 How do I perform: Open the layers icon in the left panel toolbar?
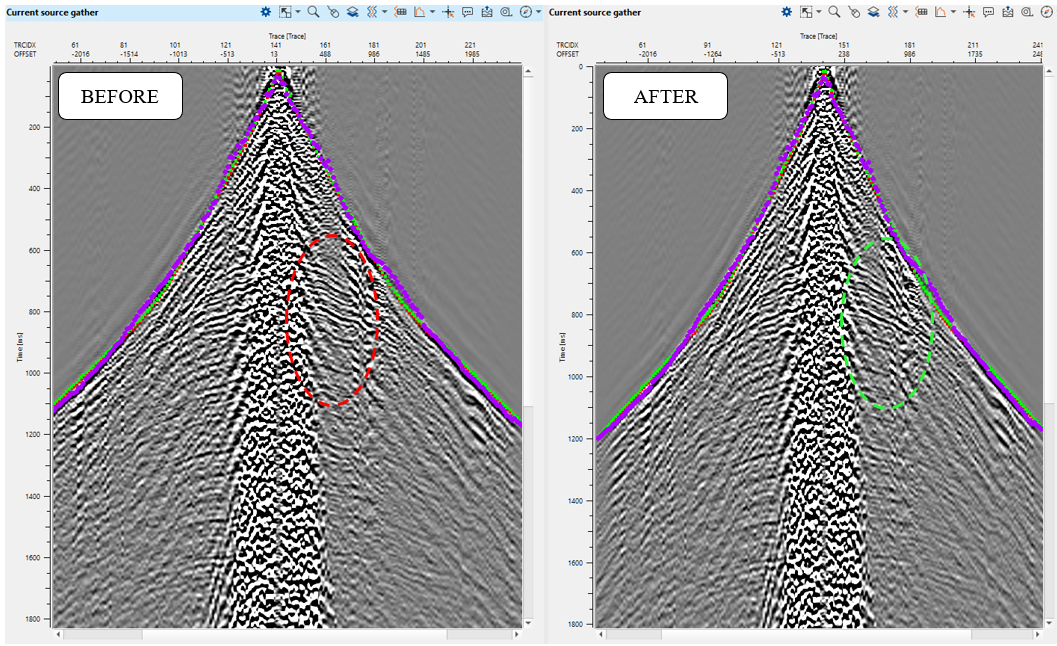pyautogui.click(x=353, y=12)
